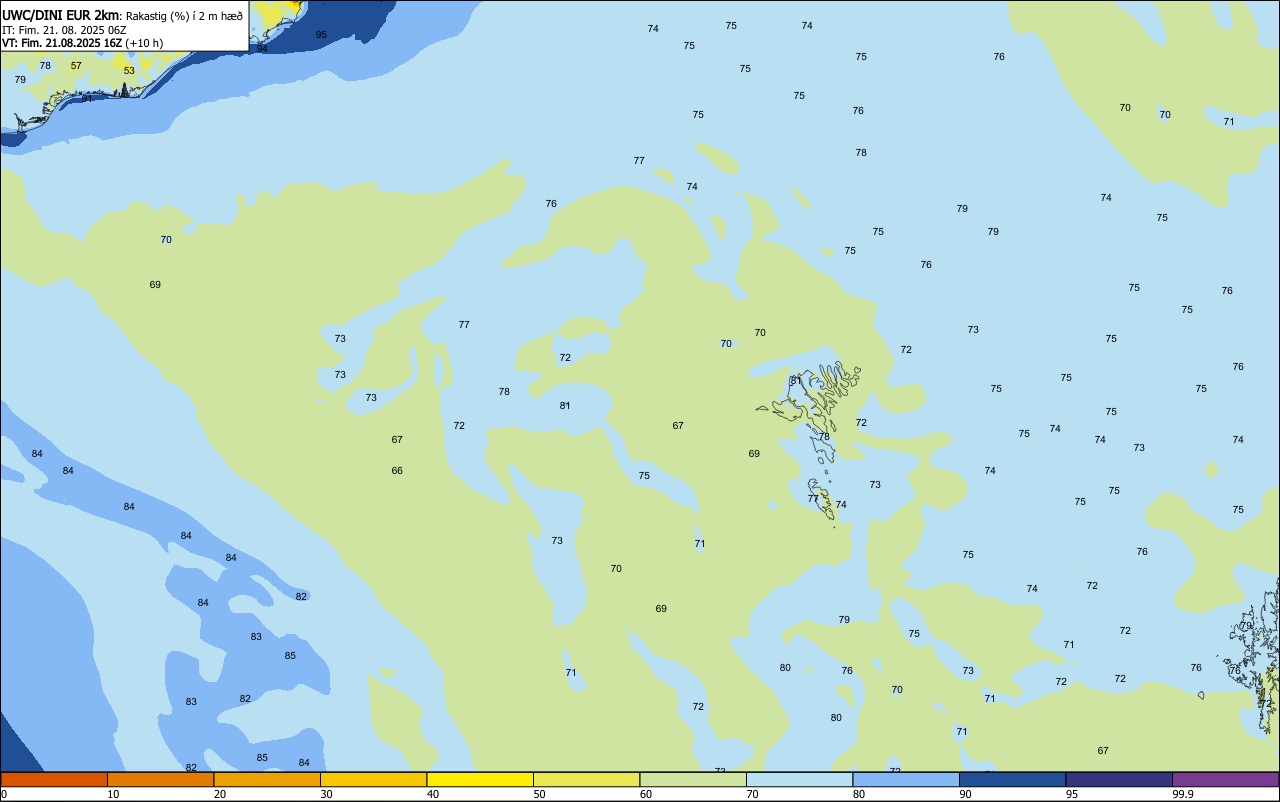
Task: Click the 80–90 medium blue legend segment
Action: click(906, 779)
